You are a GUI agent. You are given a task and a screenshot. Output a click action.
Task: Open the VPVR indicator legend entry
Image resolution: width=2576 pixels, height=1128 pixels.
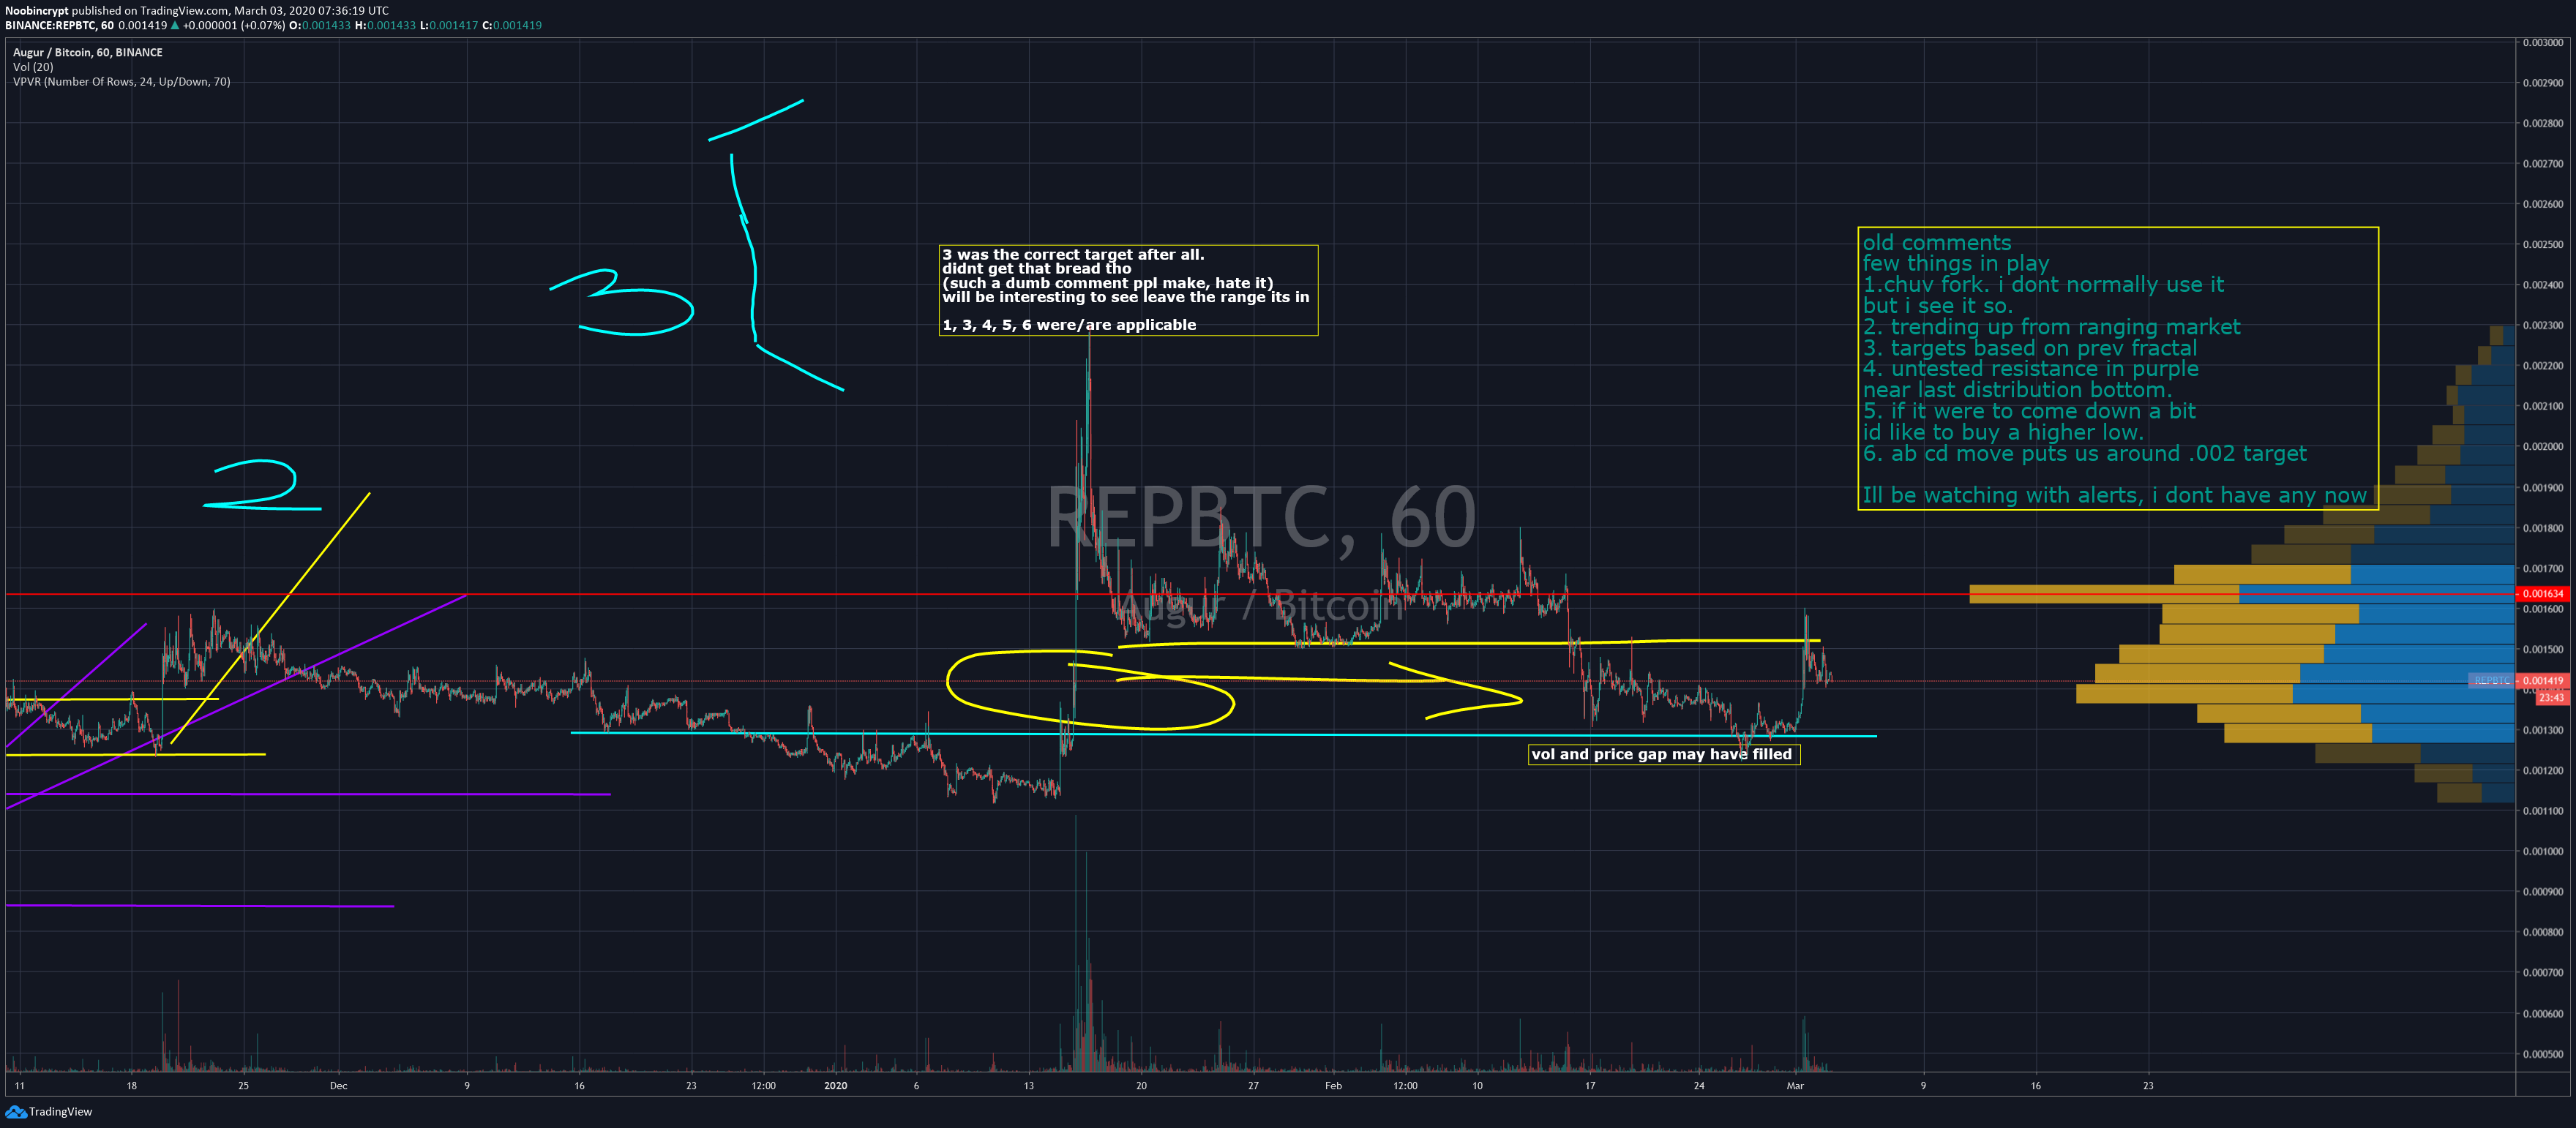(x=121, y=82)
